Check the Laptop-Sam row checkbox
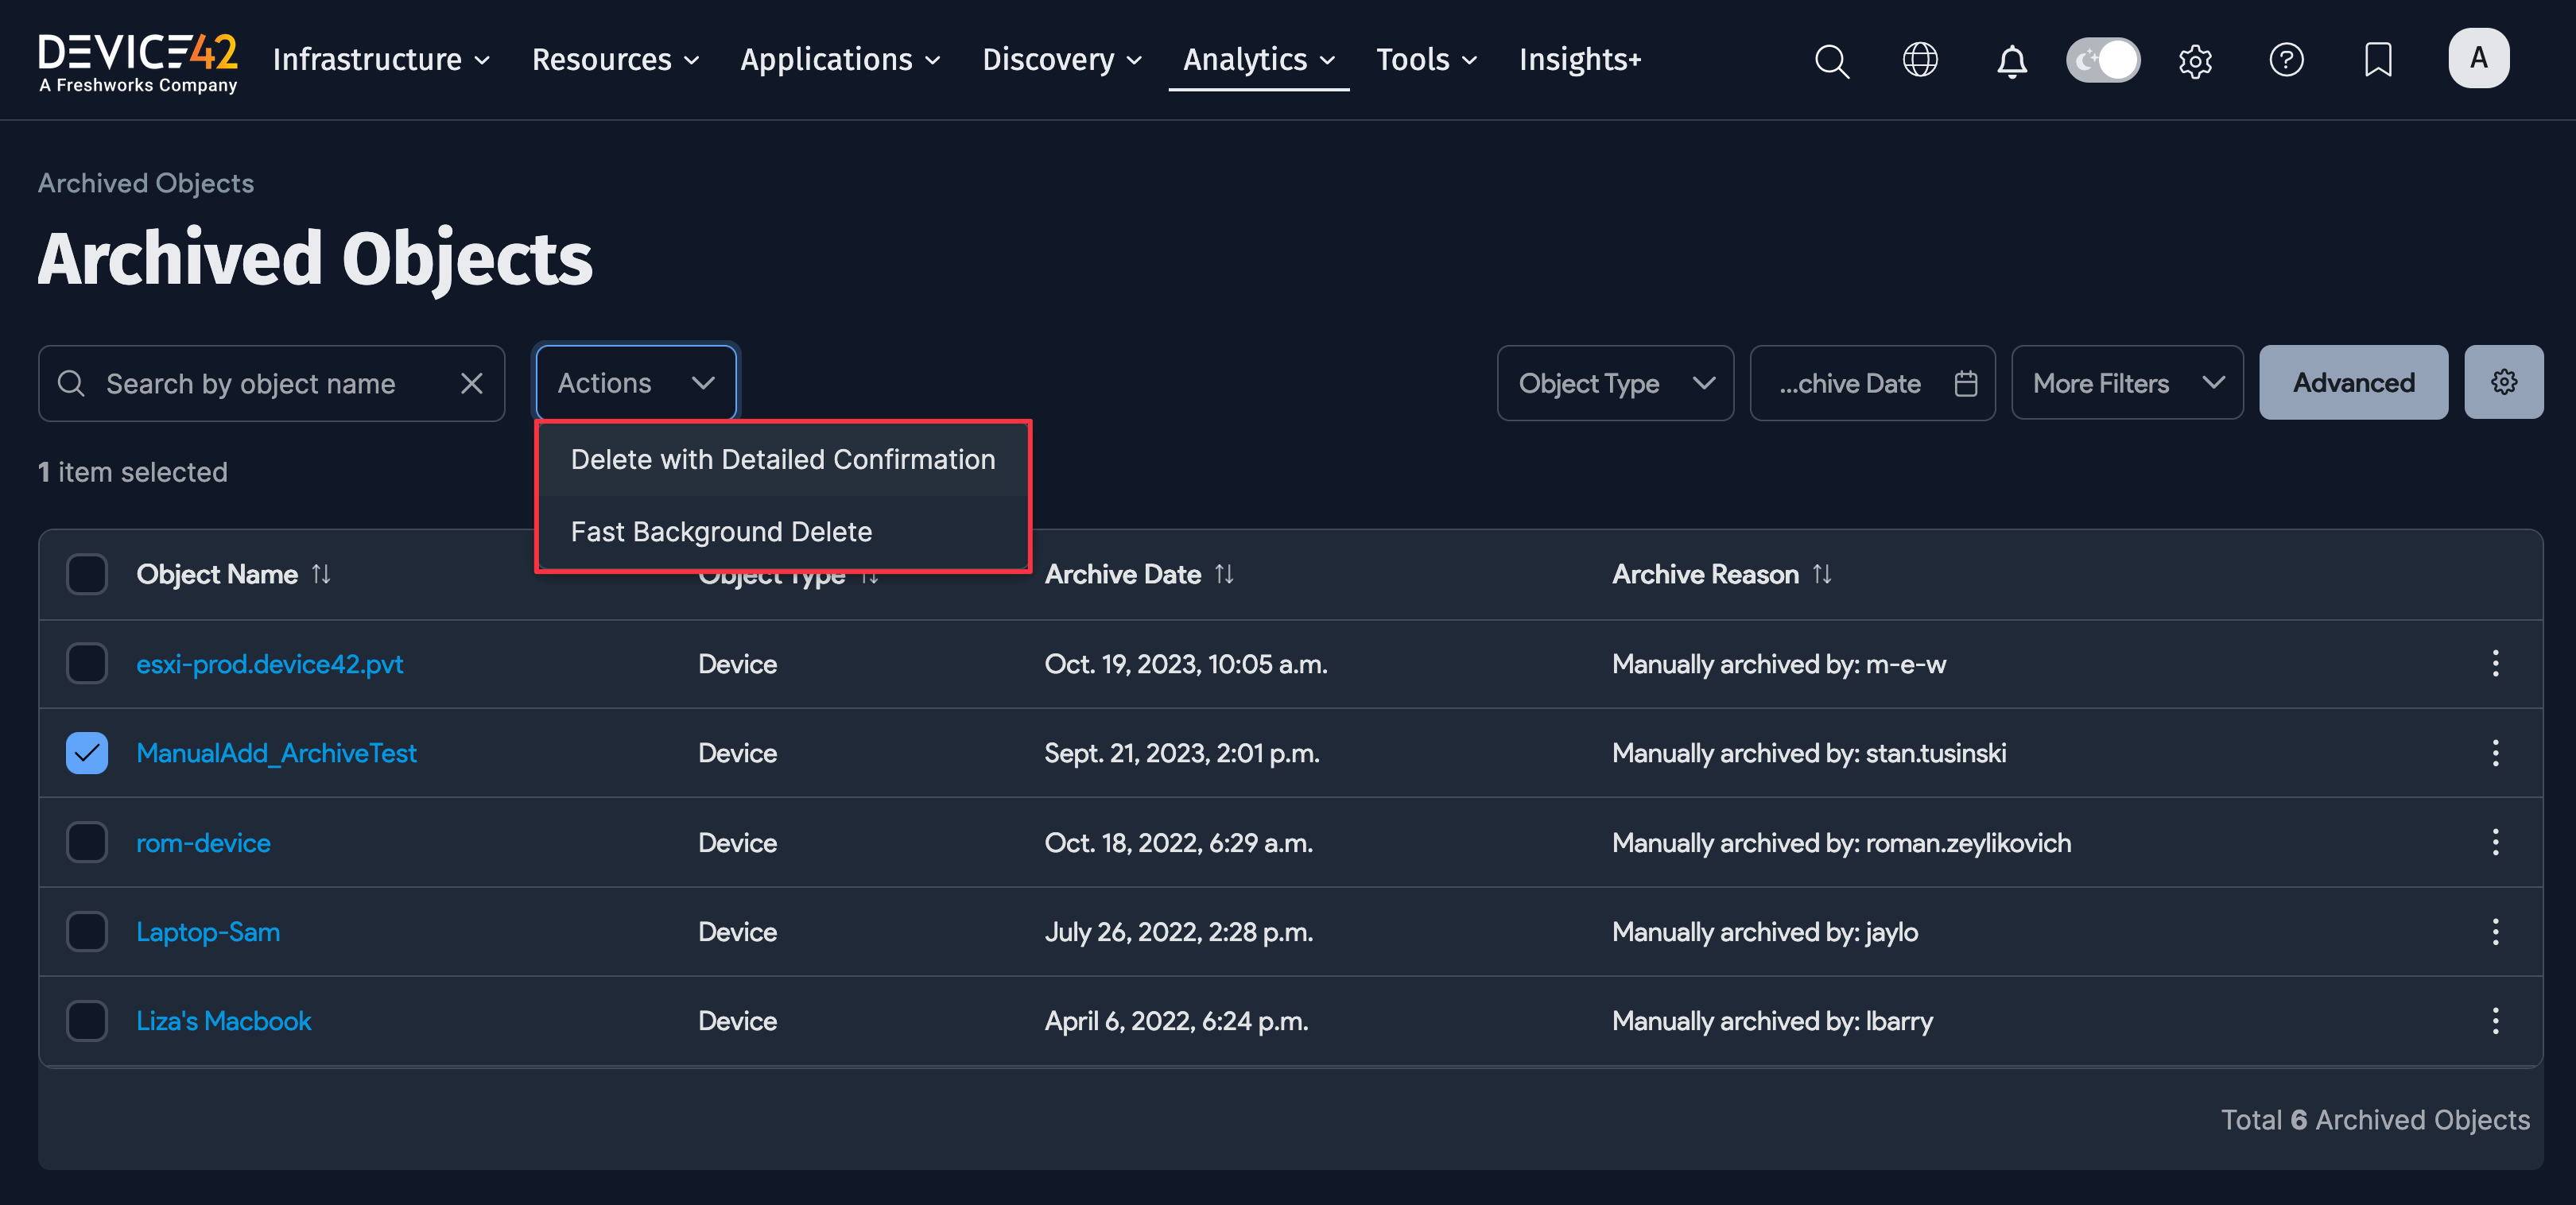The image size is (2576, 1205). (x=87, y=931)
